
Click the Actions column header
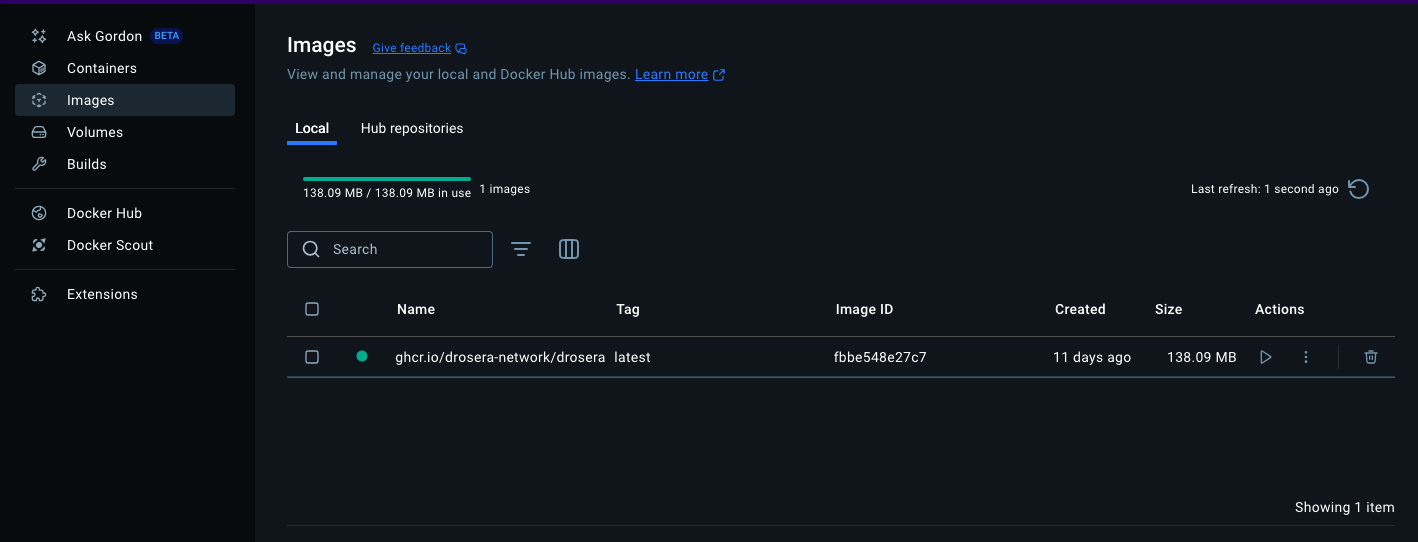pos(1280,309)
